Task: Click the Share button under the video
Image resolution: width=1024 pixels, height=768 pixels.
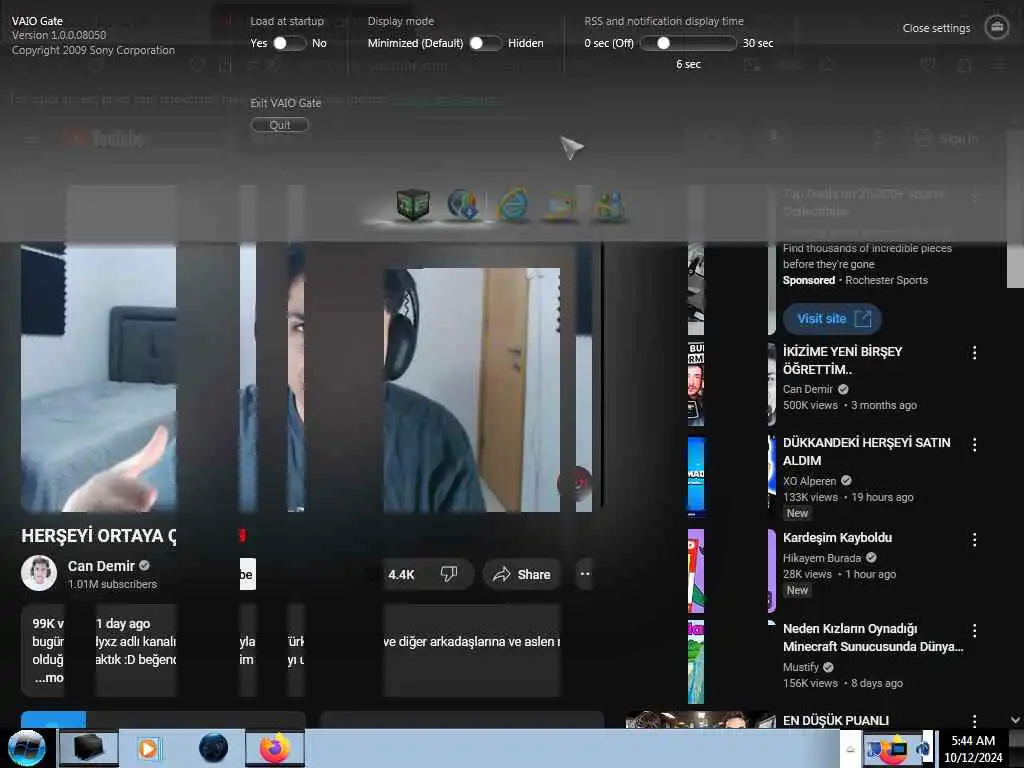Action: (x=521, y=574)
